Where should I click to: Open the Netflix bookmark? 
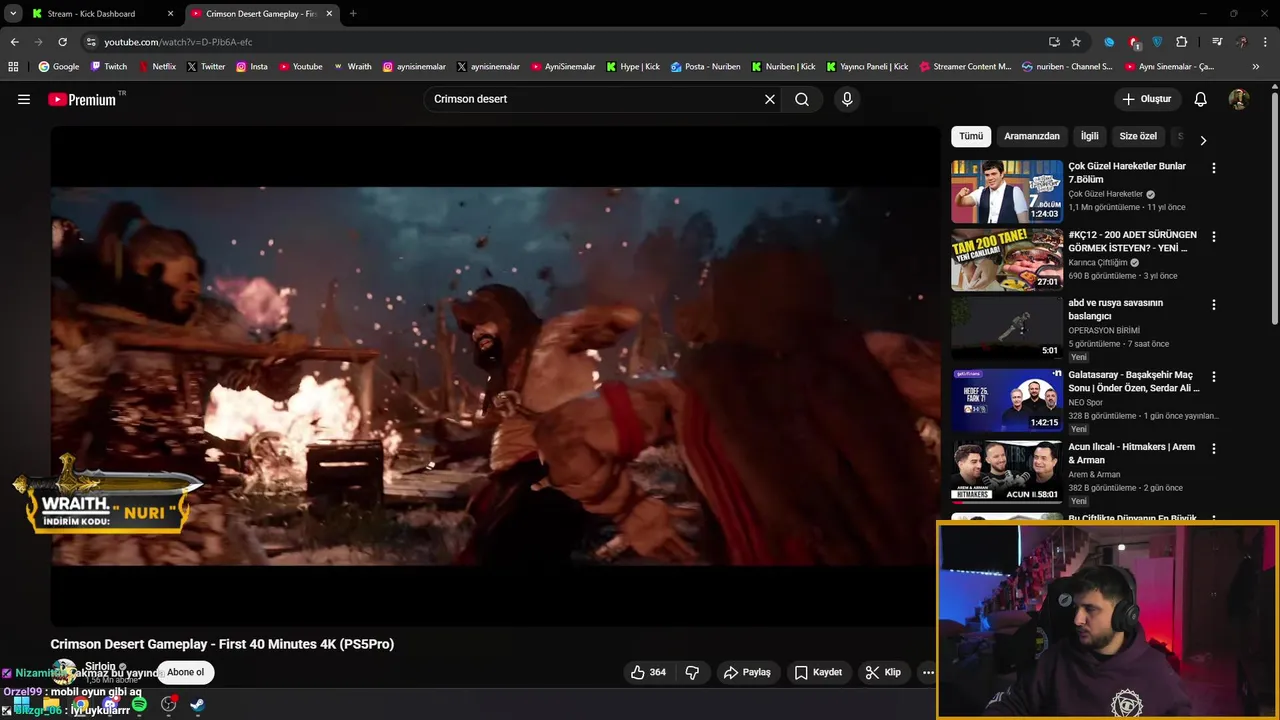click(x=157, y=67)
